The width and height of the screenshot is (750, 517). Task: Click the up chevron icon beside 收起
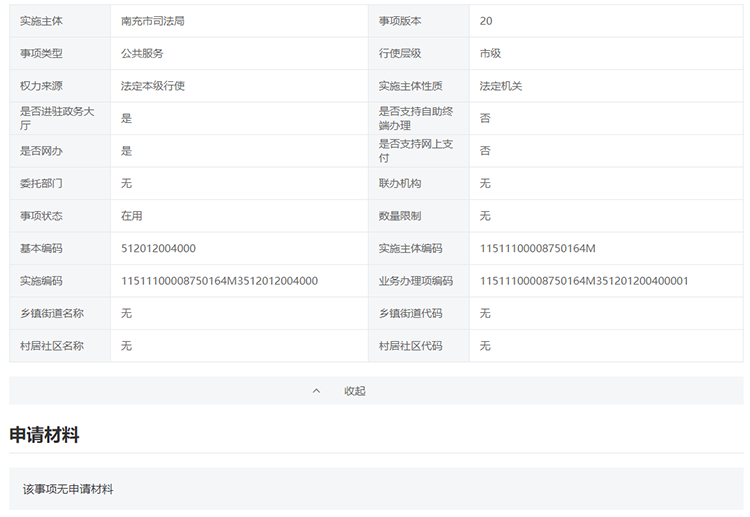tap(317, 391)
